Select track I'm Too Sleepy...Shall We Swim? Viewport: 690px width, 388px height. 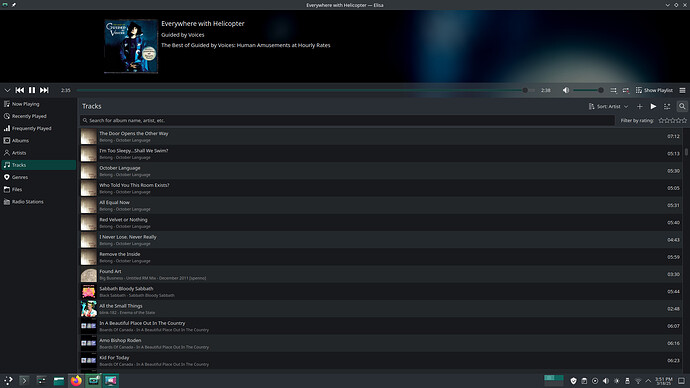coord(381,154)
